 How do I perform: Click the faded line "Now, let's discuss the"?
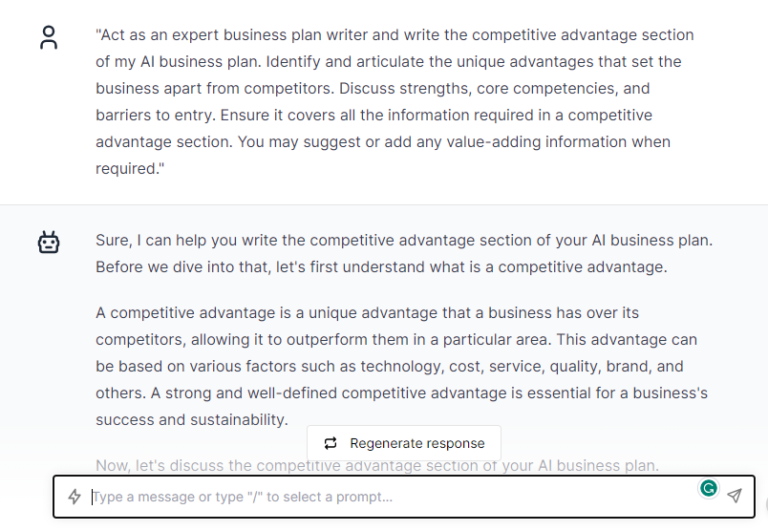coord(377,465)
